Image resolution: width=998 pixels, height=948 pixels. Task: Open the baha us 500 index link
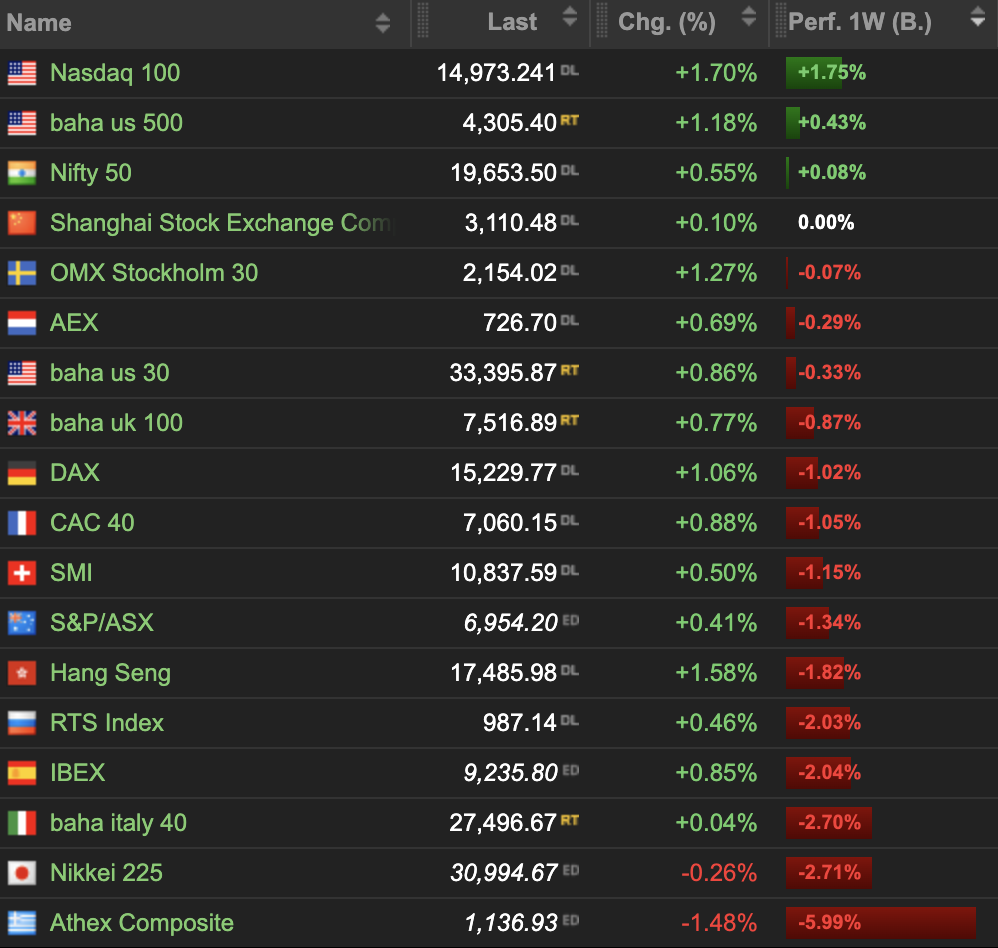point(116,123)
